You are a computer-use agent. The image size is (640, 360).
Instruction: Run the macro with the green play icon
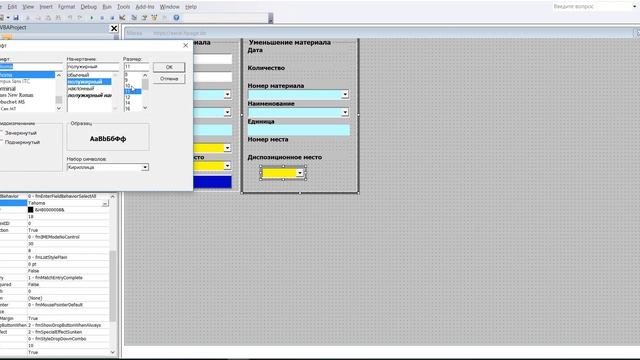[91, 18]
